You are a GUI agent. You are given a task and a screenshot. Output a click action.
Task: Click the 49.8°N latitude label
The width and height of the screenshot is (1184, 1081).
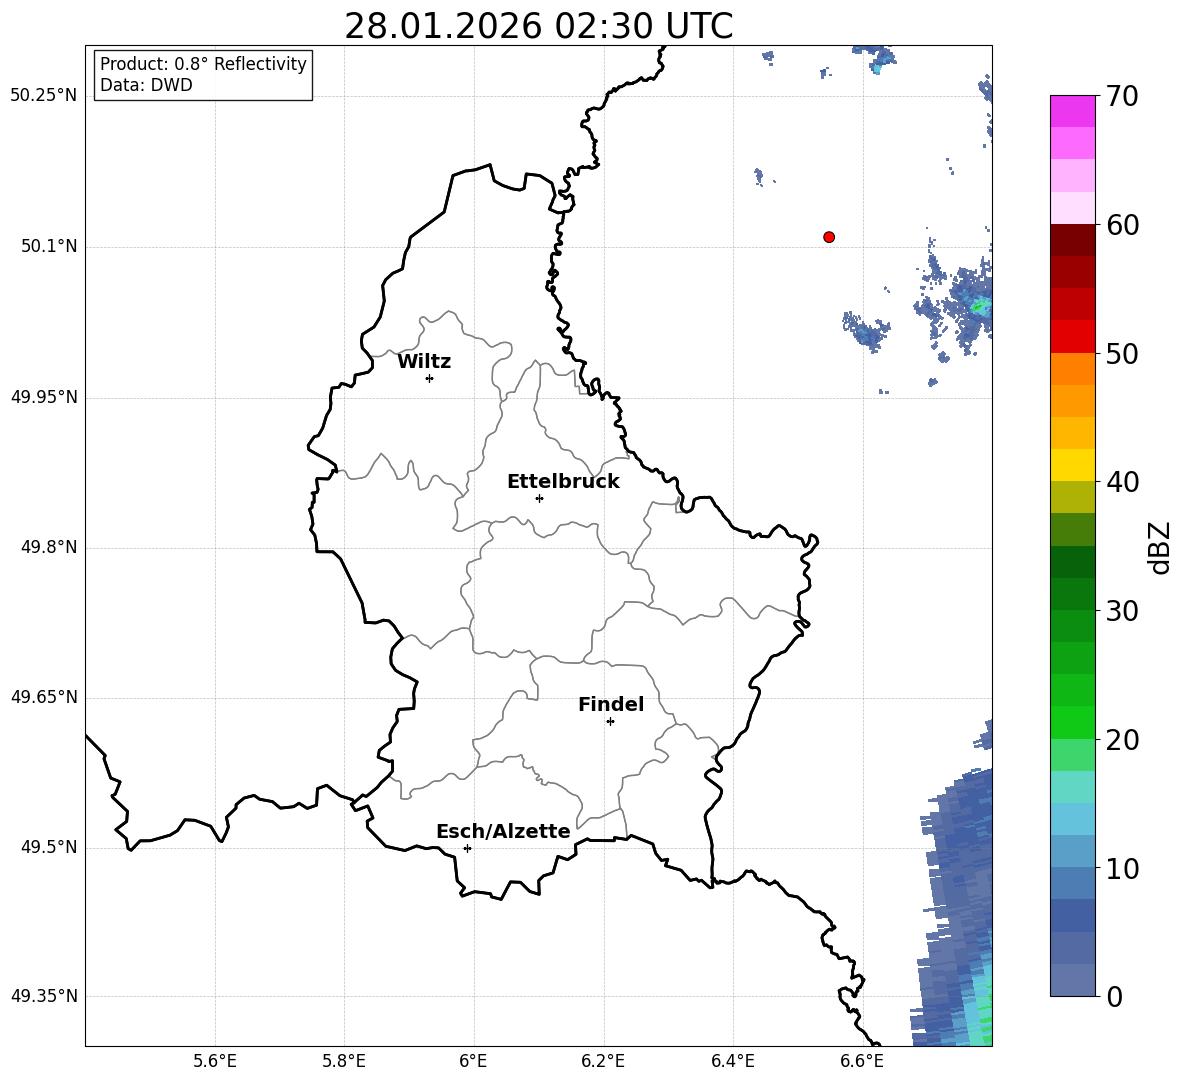point(49,547)
